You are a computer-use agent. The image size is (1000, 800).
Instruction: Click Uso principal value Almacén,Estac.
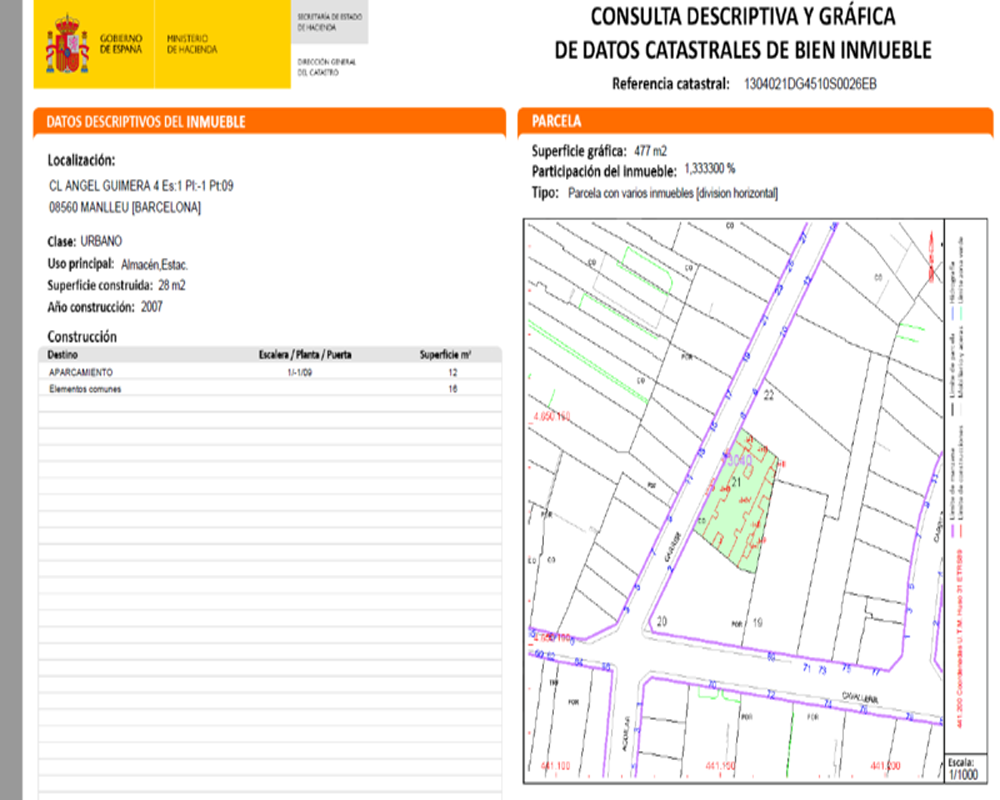coord(154,265)
